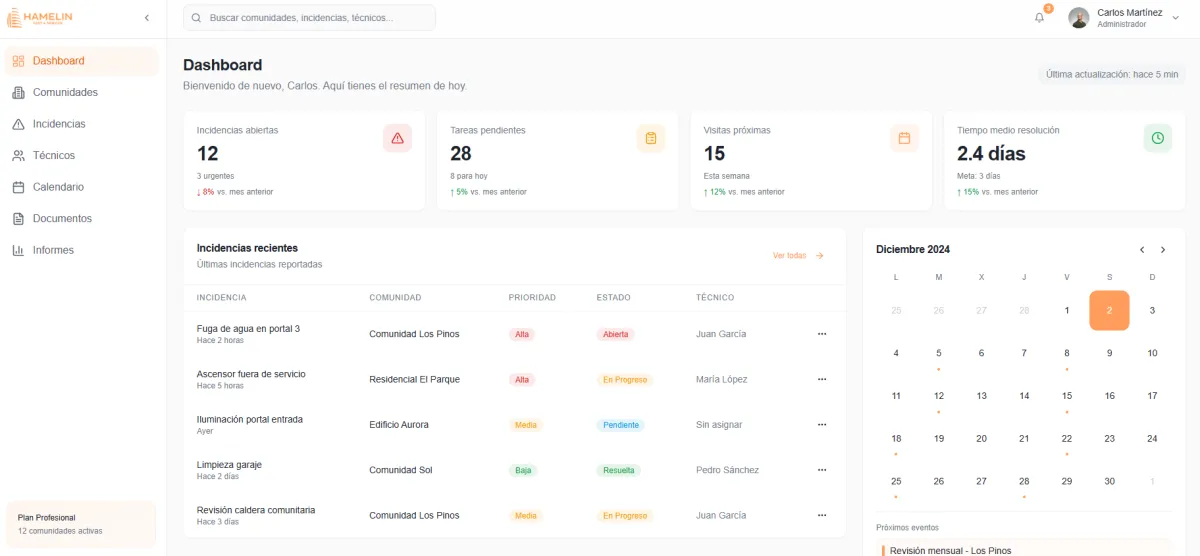Click the Informes bar chart icon
The height and width of the screenshot is (556, 1200).
tap(18, 250)
